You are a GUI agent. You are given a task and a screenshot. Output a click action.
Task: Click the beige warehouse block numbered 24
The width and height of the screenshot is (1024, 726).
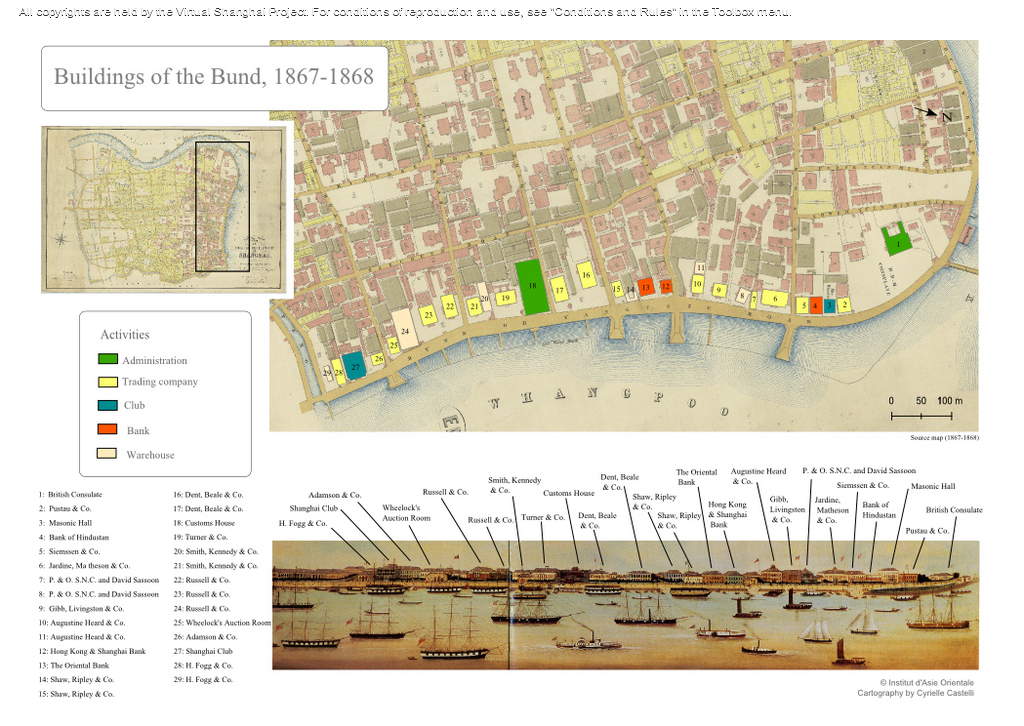(404, 328)
